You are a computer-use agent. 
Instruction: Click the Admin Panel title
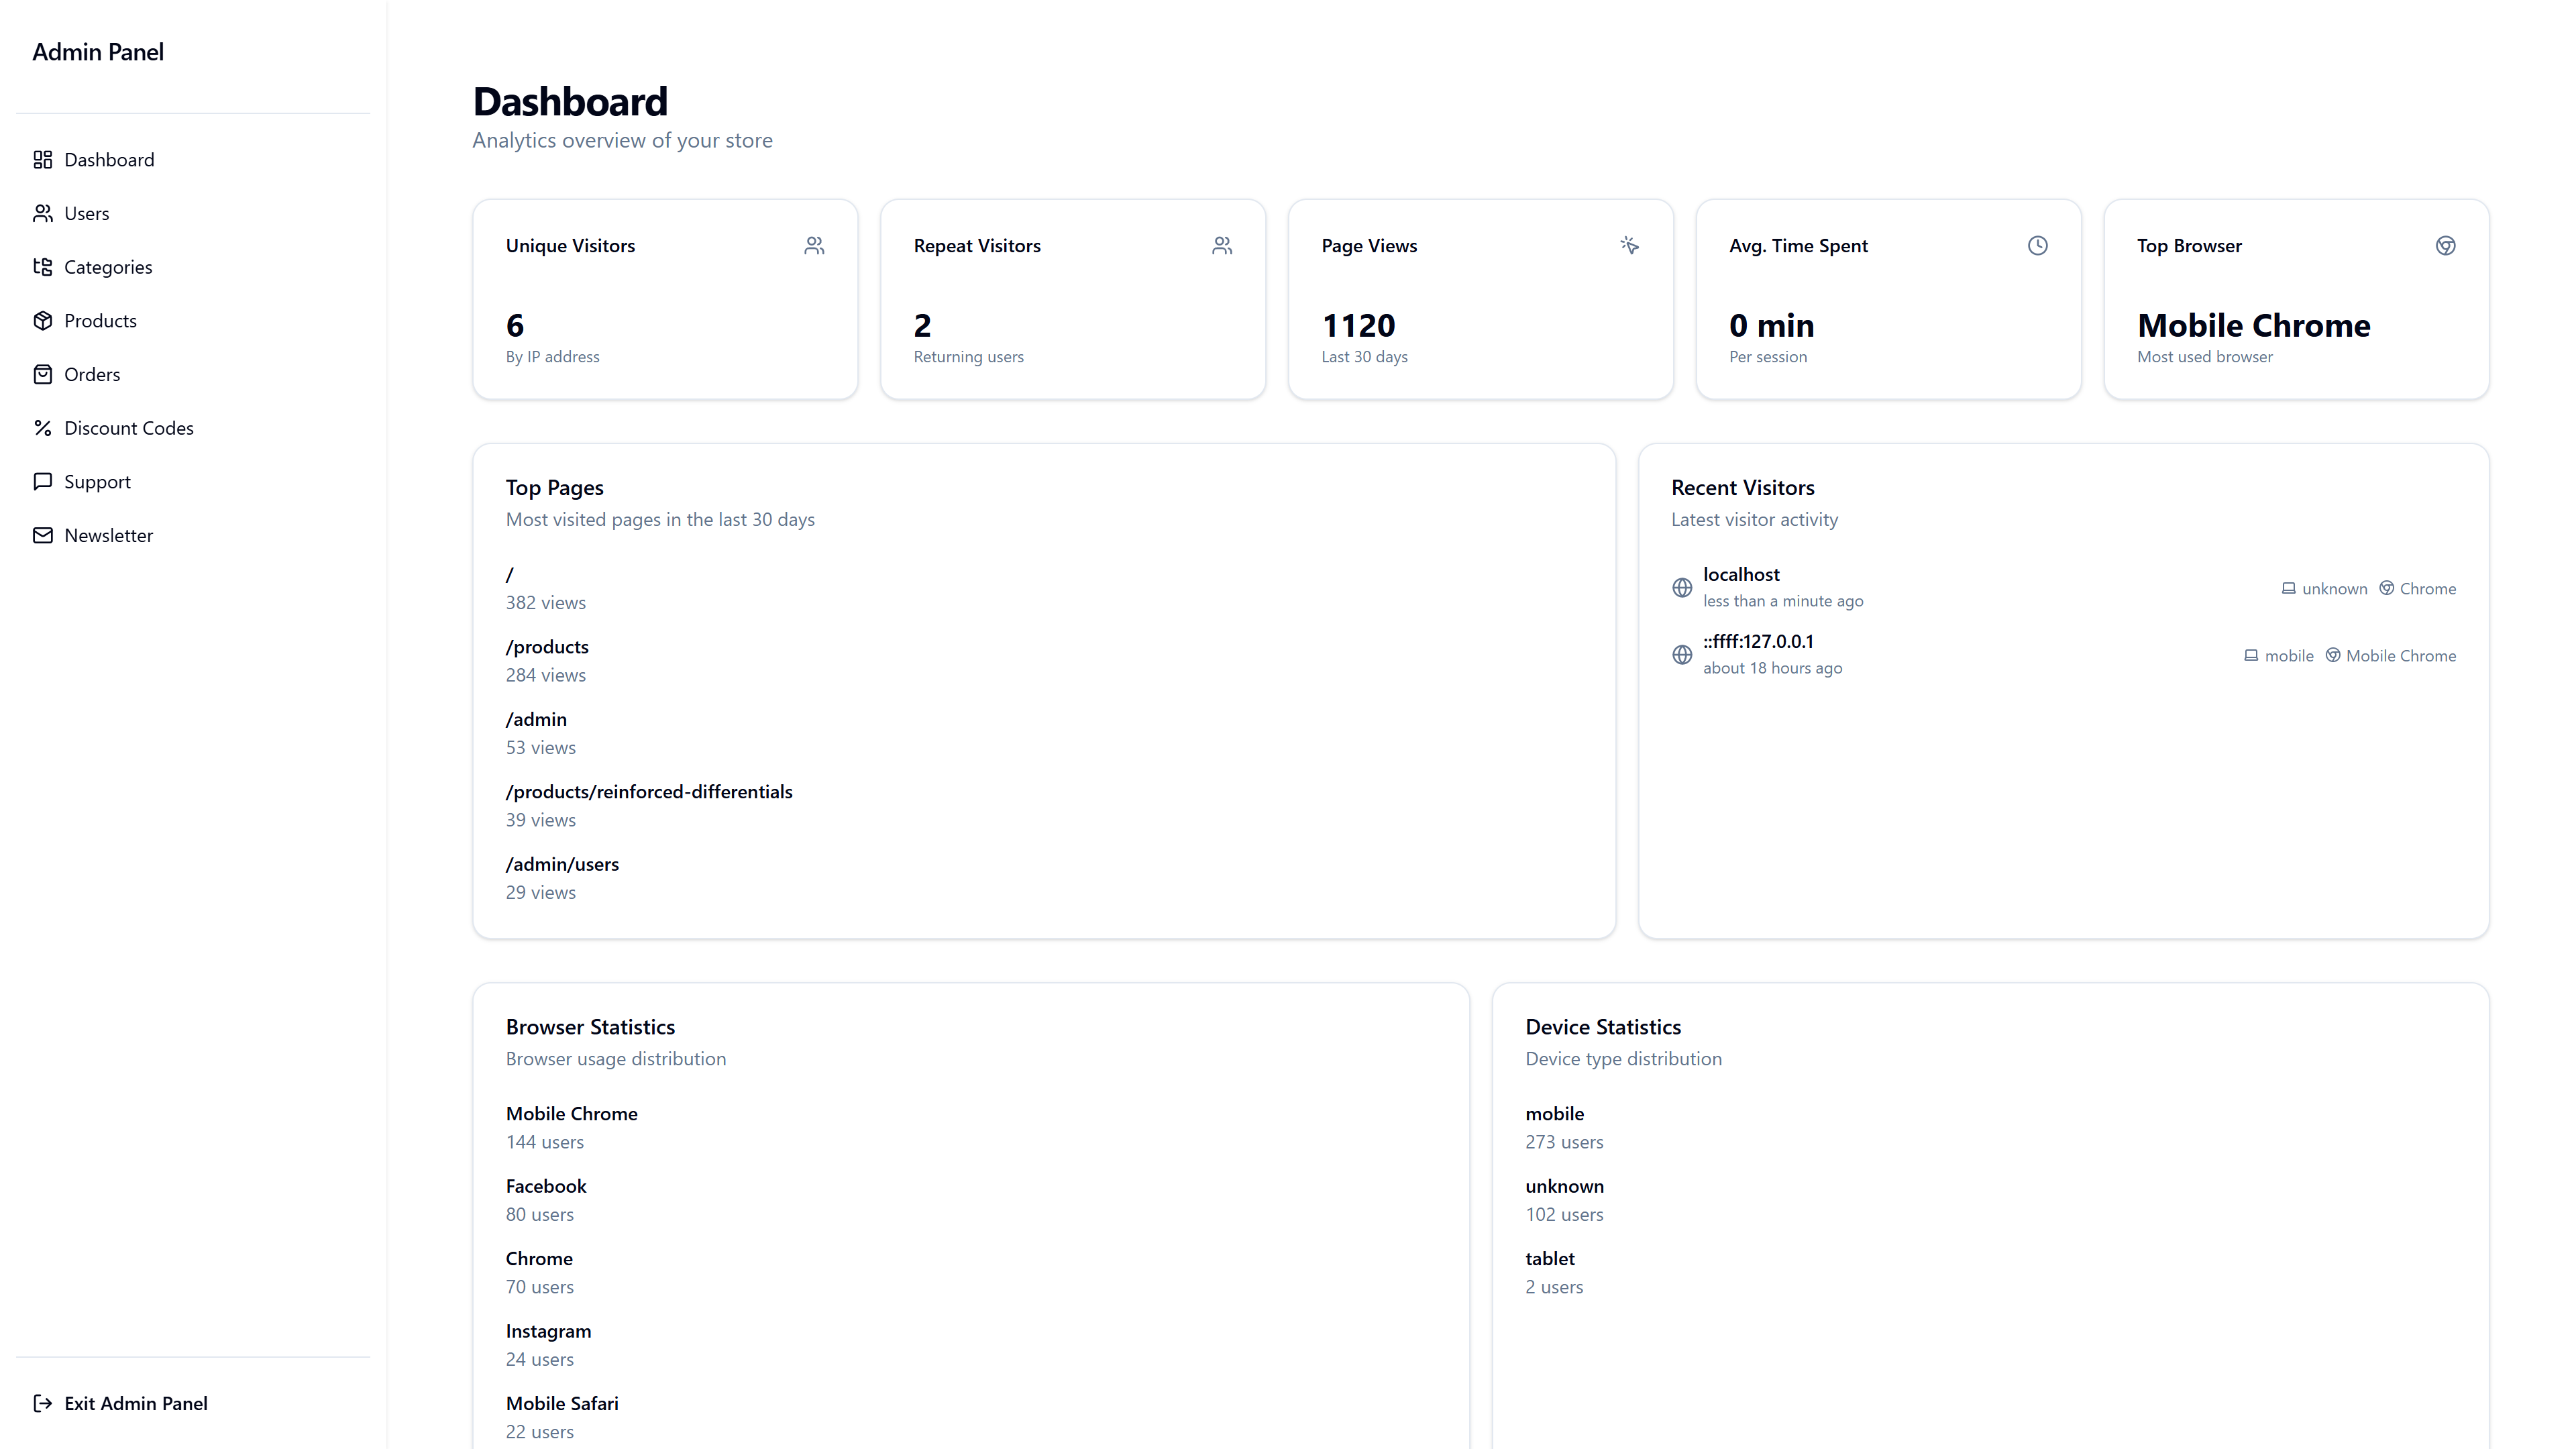[98, 52]
